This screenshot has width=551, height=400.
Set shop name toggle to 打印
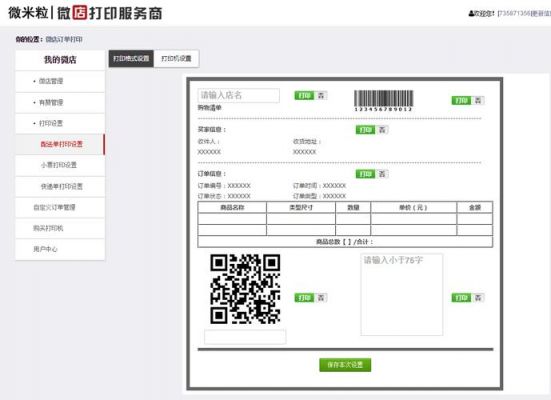coord(304,96)
